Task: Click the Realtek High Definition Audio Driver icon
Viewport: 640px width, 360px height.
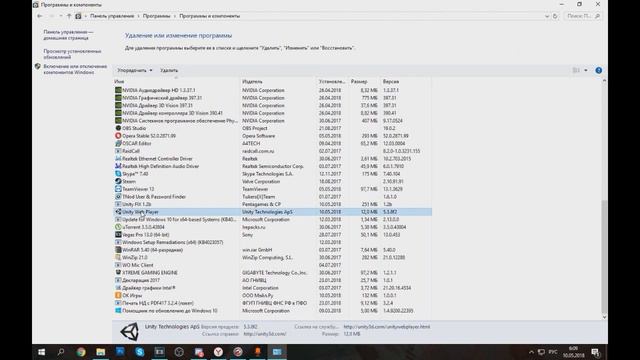Action: click(x=118, y=166)
